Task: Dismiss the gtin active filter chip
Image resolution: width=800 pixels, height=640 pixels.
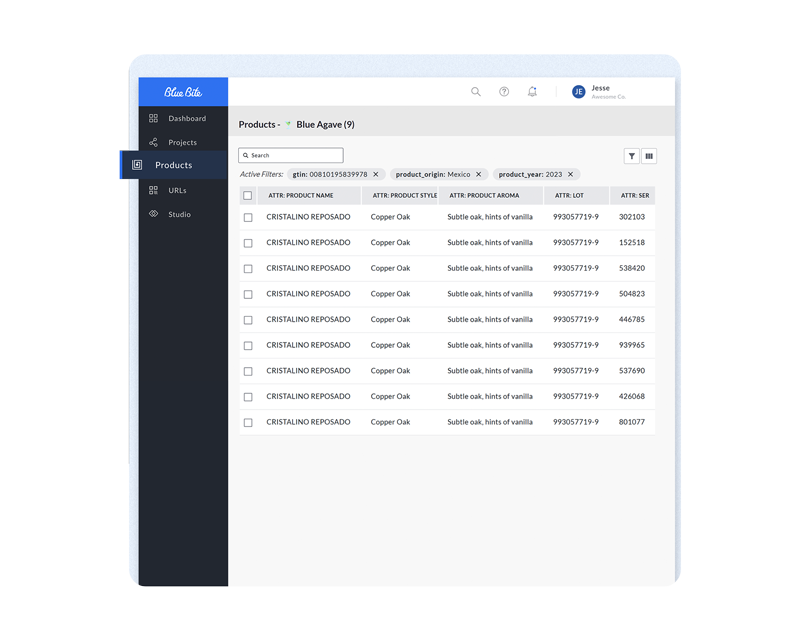Action: (376, 174)
